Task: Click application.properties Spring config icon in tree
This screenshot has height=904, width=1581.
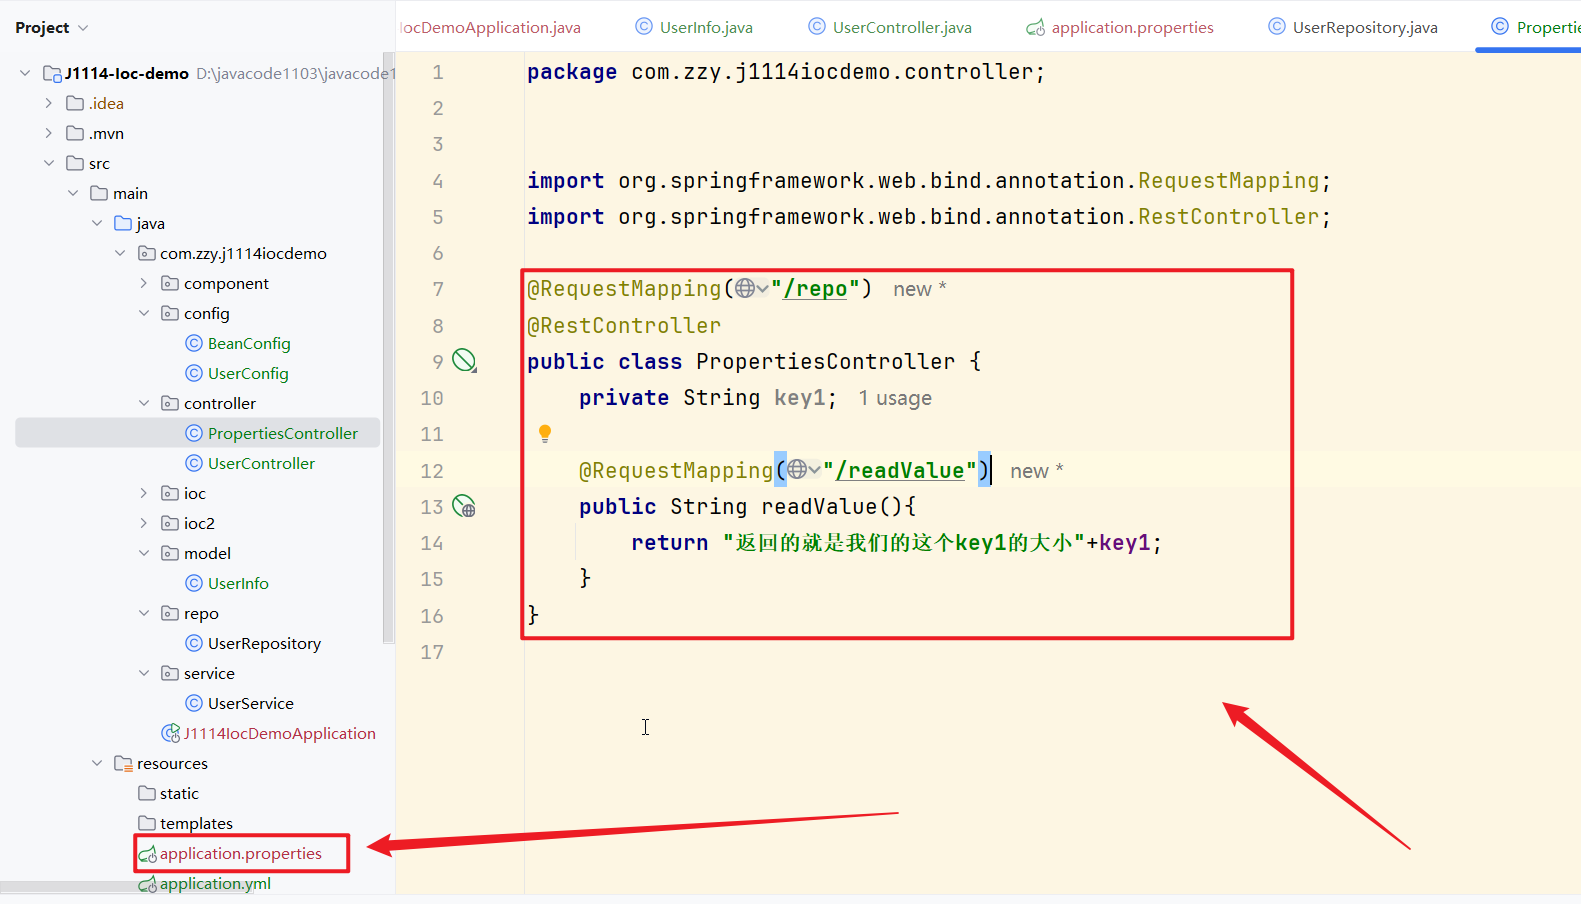Action: [147, 854]
